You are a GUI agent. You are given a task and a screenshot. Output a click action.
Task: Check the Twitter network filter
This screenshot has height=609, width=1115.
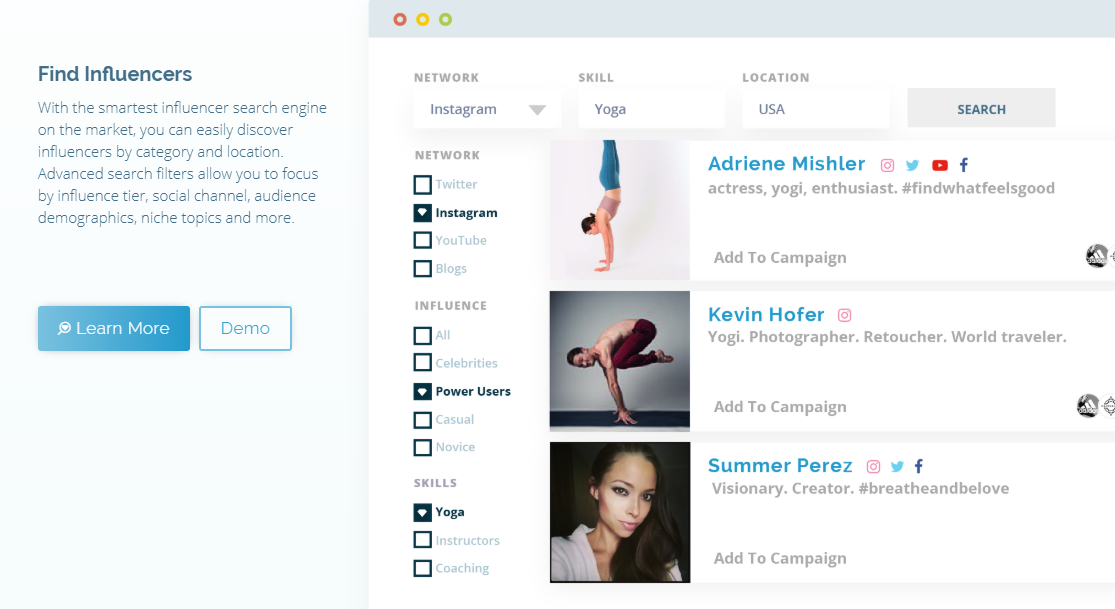click(422, 185)
